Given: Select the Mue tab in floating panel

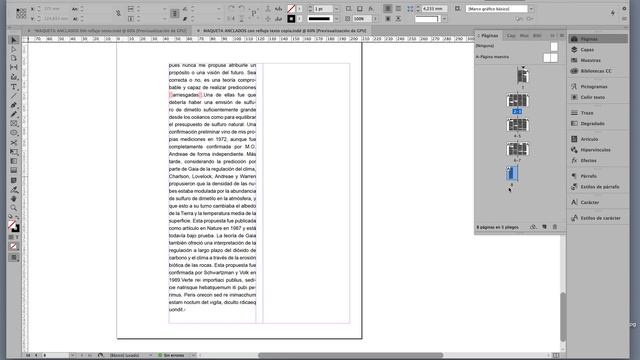Looking at the screenshot, I should pos(524,36).
